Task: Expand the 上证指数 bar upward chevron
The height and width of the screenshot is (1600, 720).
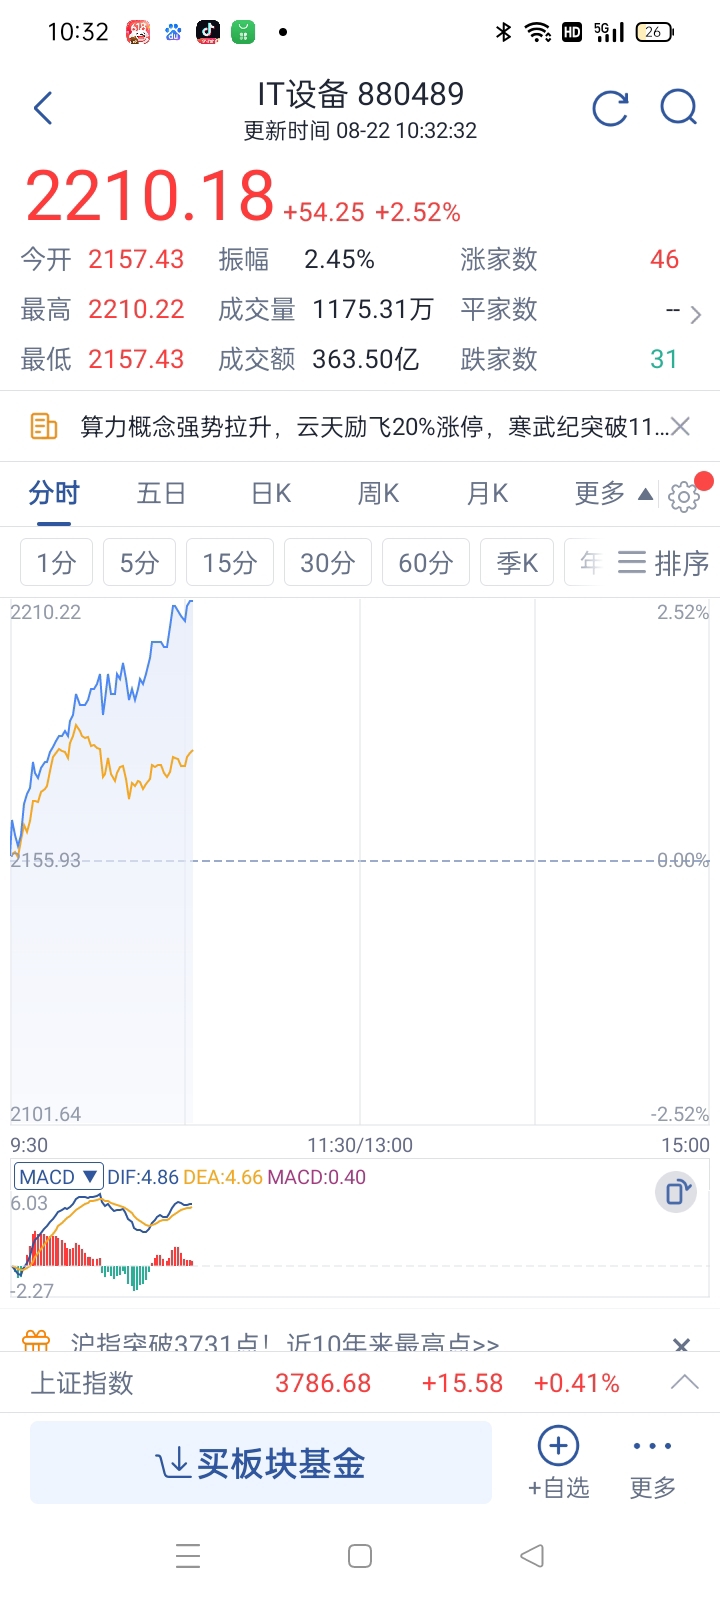Action: [685, 1383]
